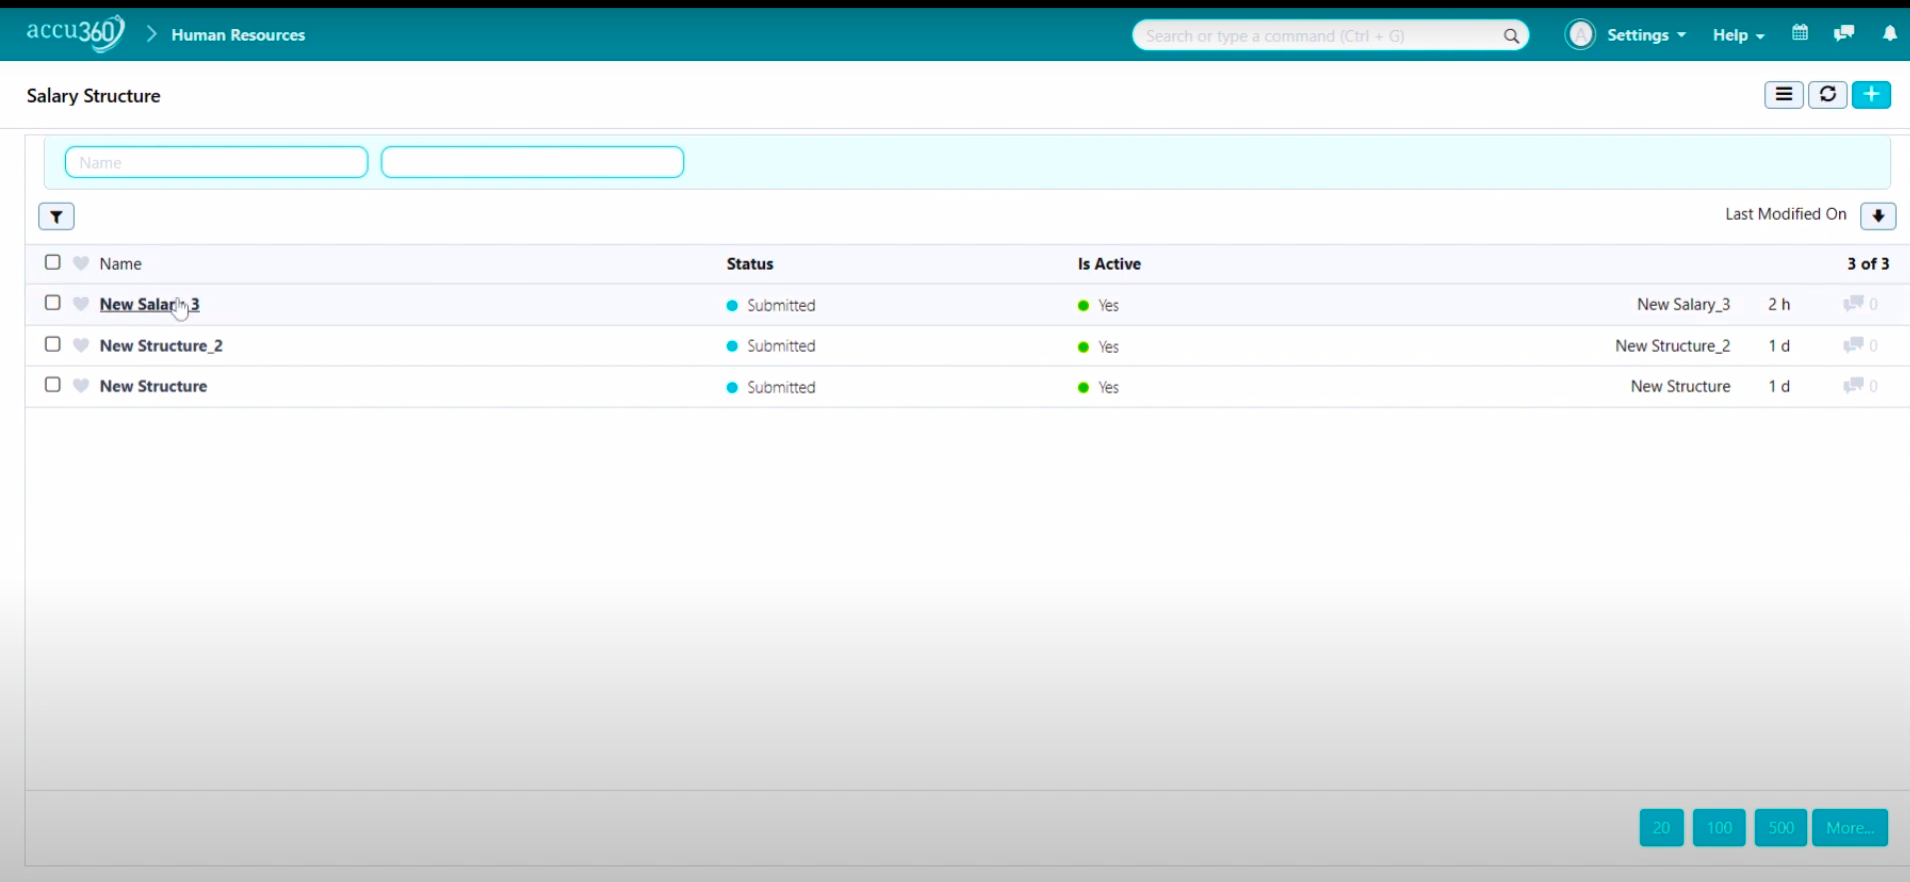Toggle sort direction arrow button
This screenshot has height=882, width=1910.
pos(1878,216)
